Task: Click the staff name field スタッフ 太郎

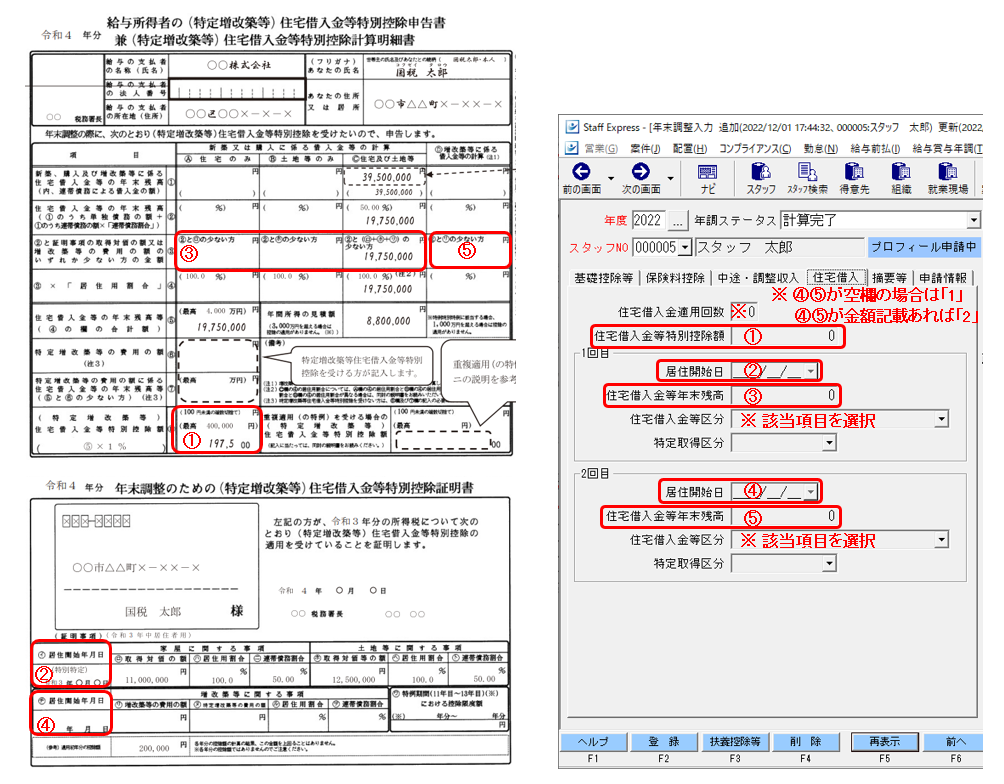Action: click(778, 247)
